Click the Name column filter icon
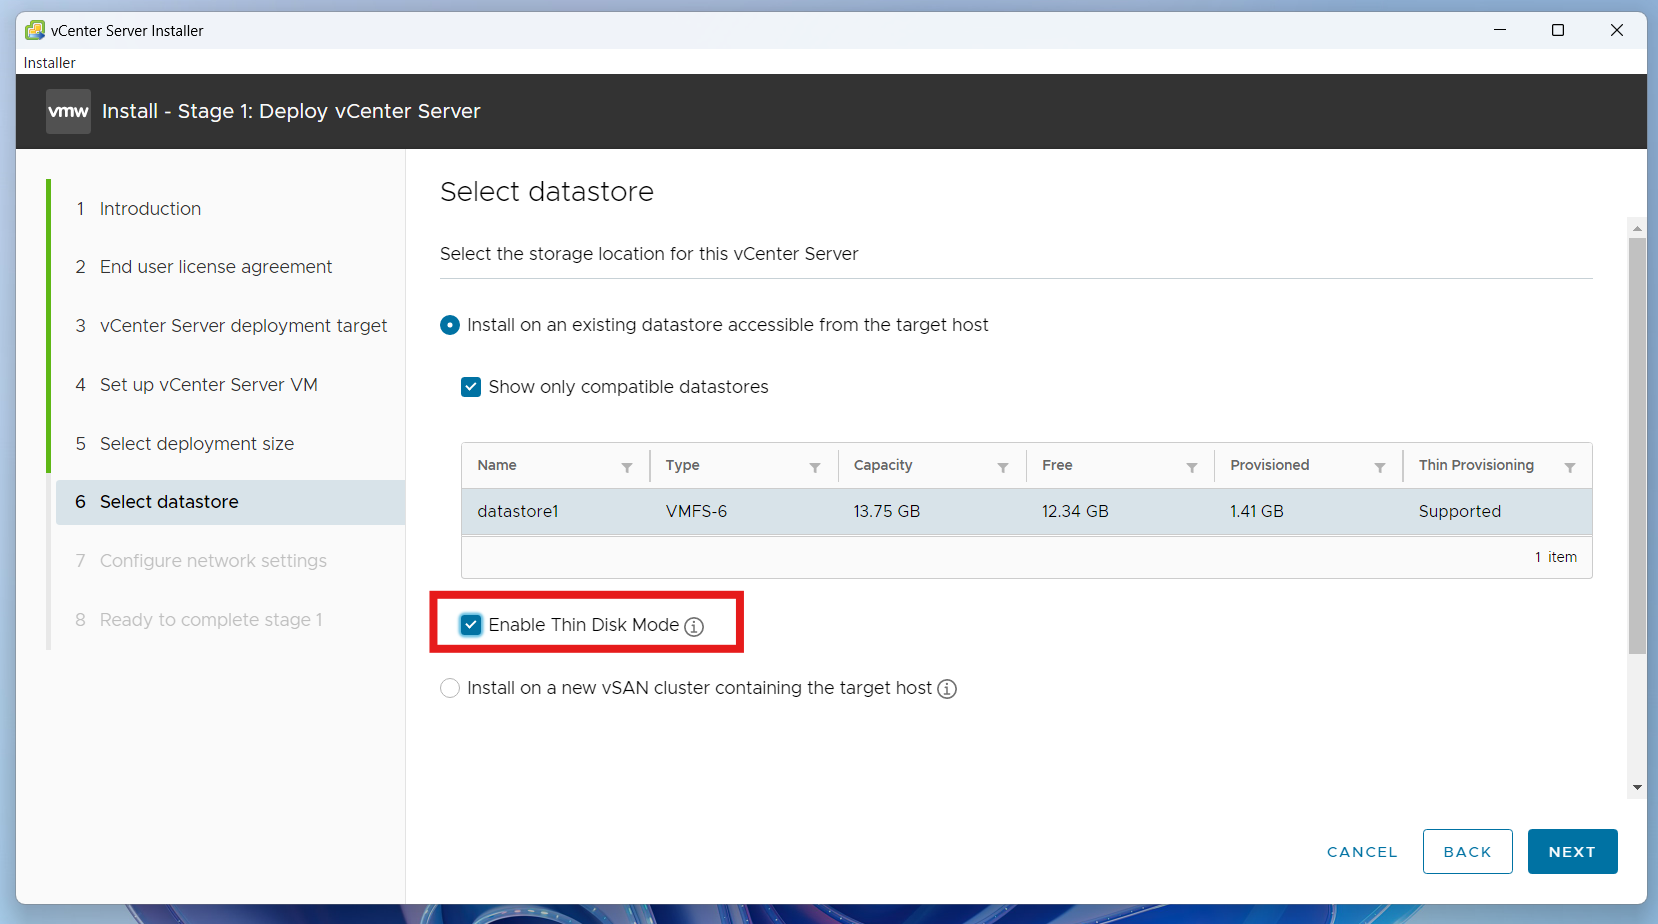This screenshot has height=924, width=1658. (627, 467)
